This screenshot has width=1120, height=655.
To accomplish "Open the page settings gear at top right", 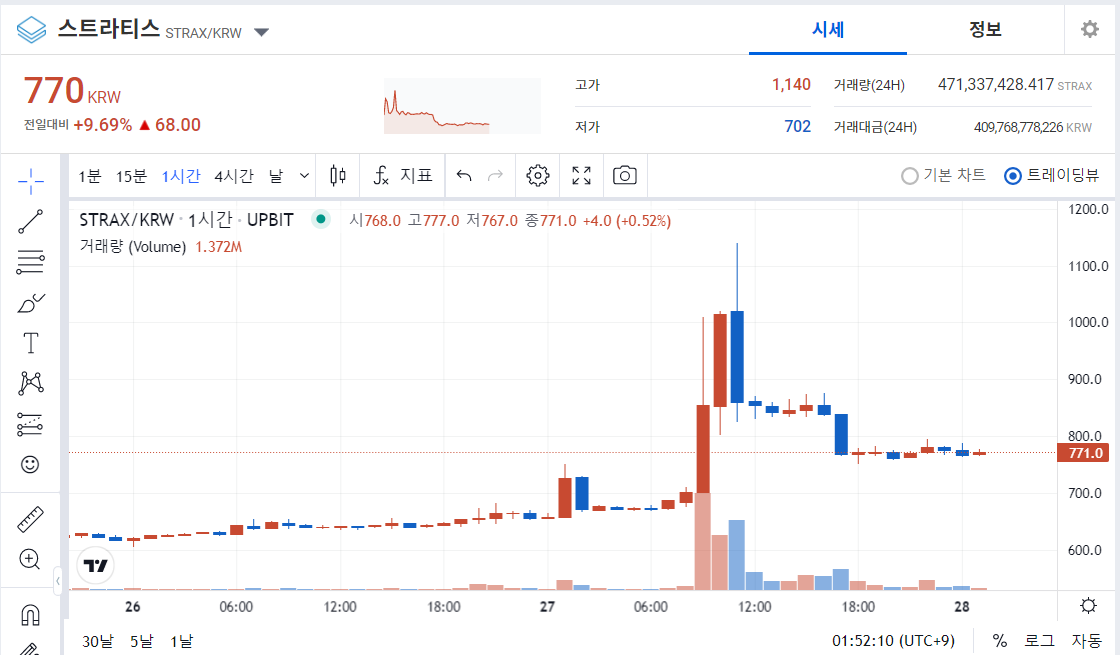I will click(x=1089, y=29).
